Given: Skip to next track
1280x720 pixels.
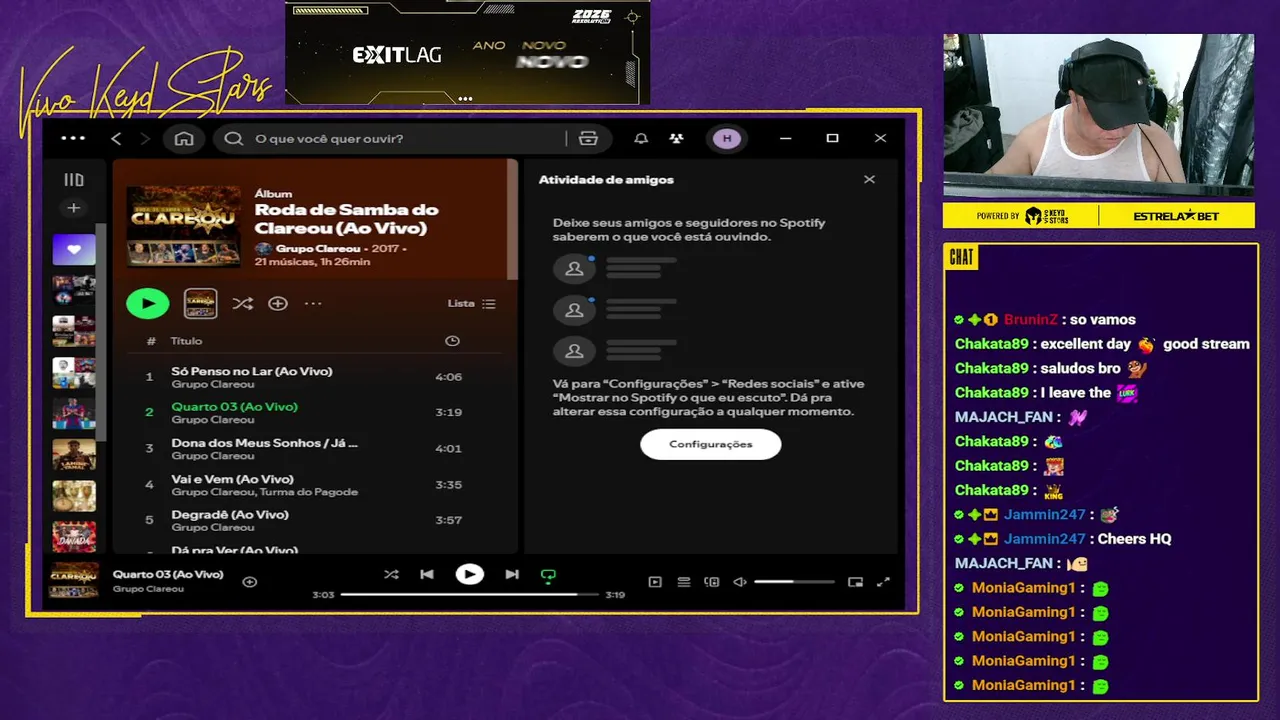Looking at the screenshot, I should click(x=512, y=574).
